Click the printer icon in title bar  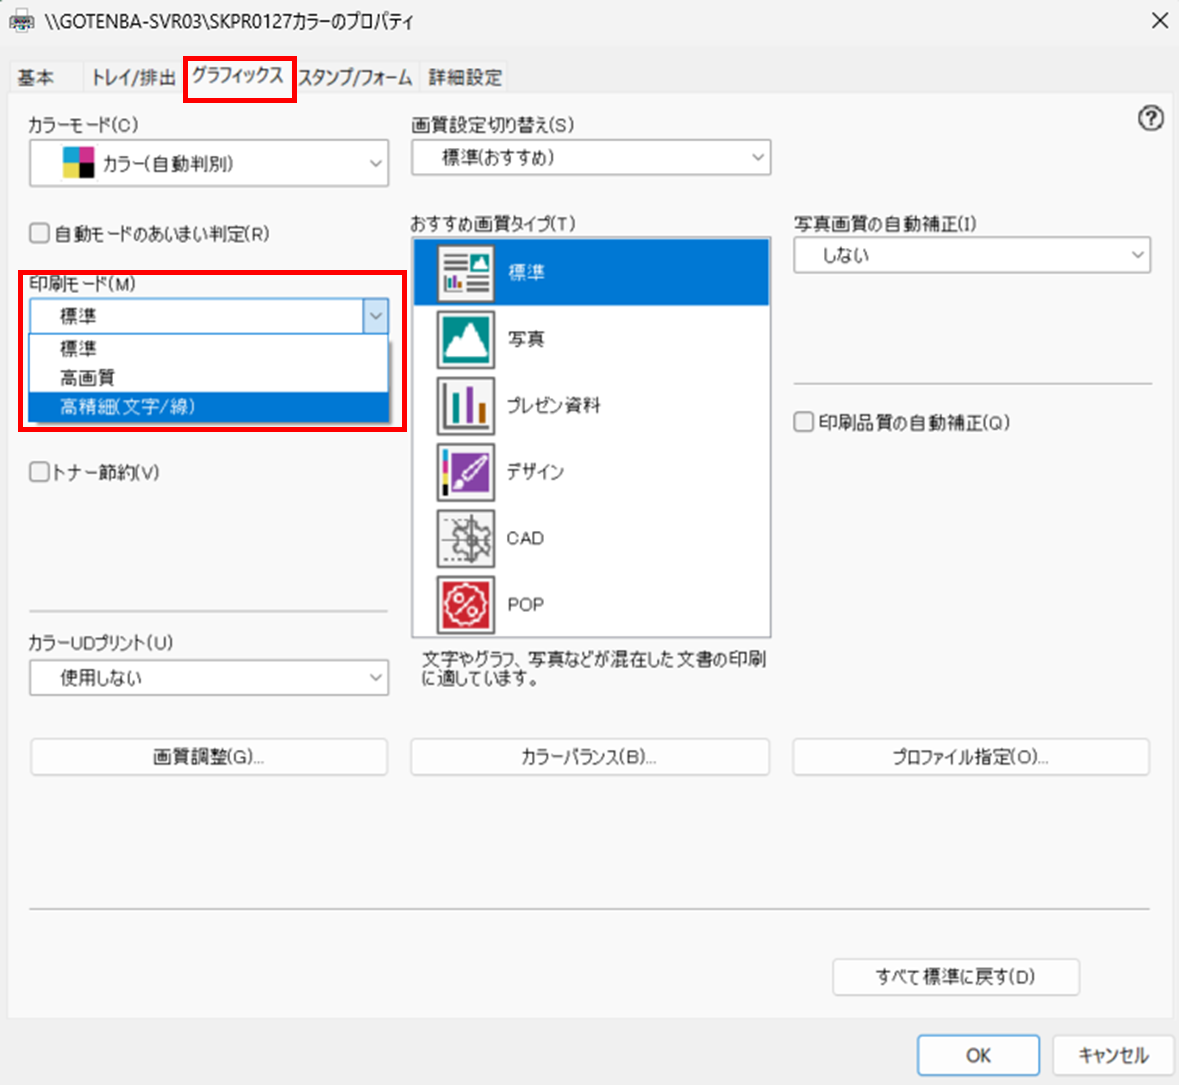click(x=21, y=21)
